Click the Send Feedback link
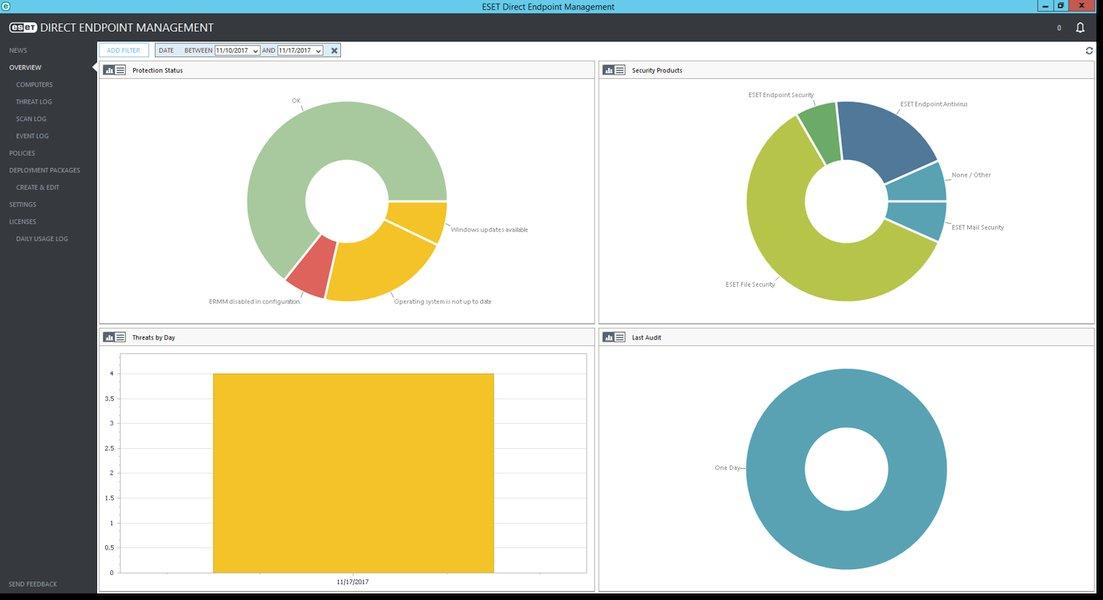The image size is (1103, 600). tap(33, 585)
